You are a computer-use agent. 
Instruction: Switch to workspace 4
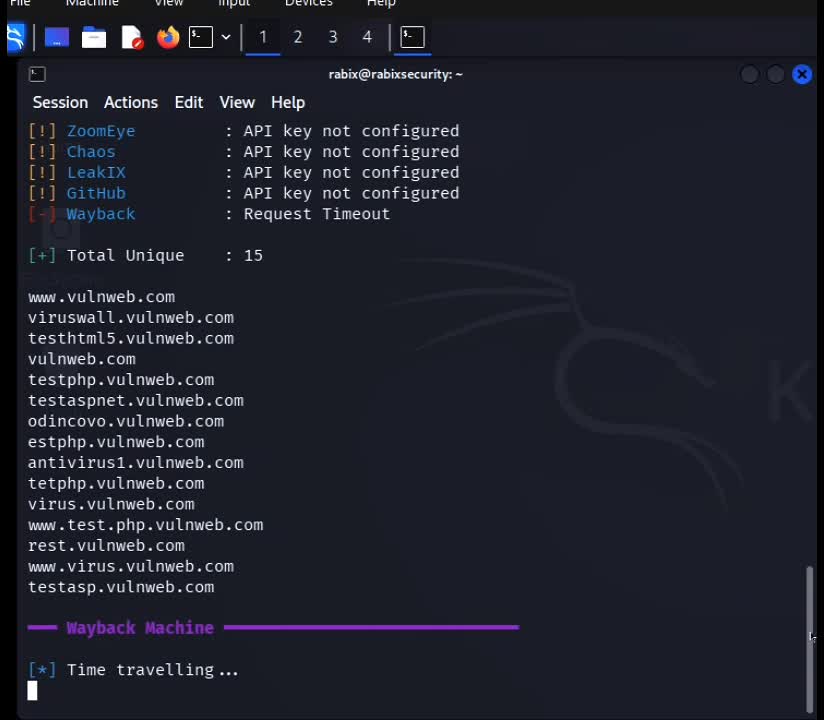(367, 37)
